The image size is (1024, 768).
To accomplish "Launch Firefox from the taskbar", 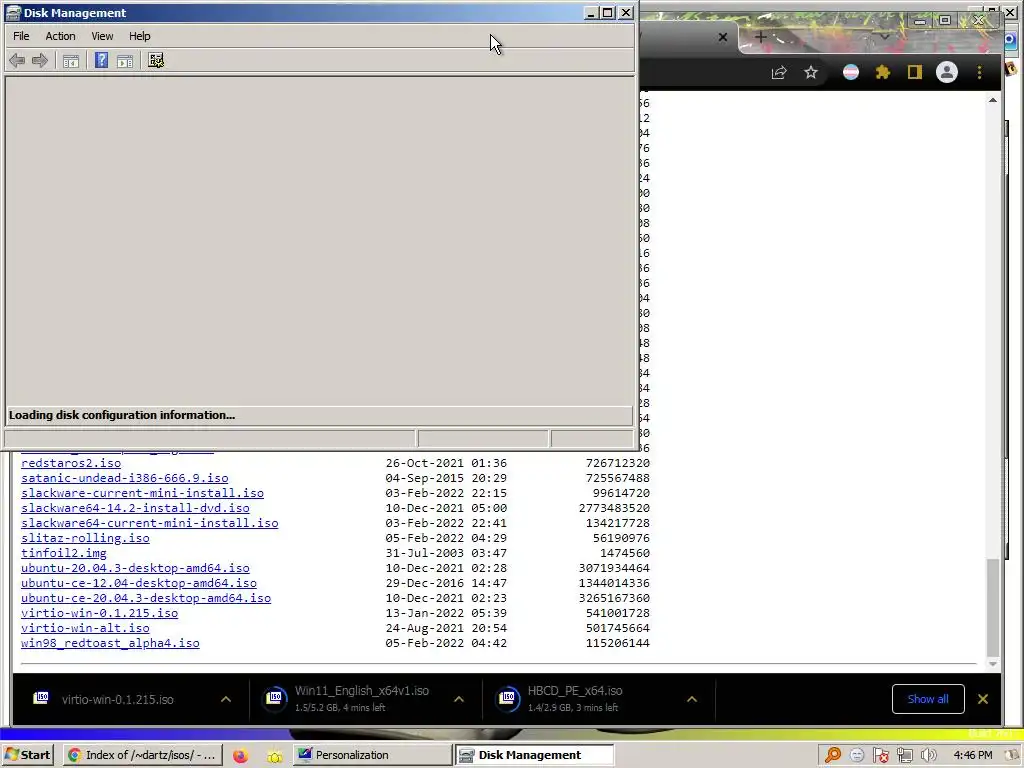I will 240,756.
